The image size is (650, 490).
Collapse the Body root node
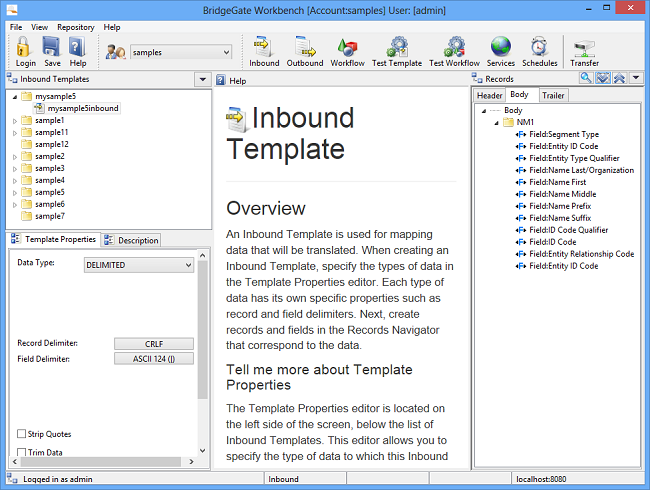coord(484,111)
